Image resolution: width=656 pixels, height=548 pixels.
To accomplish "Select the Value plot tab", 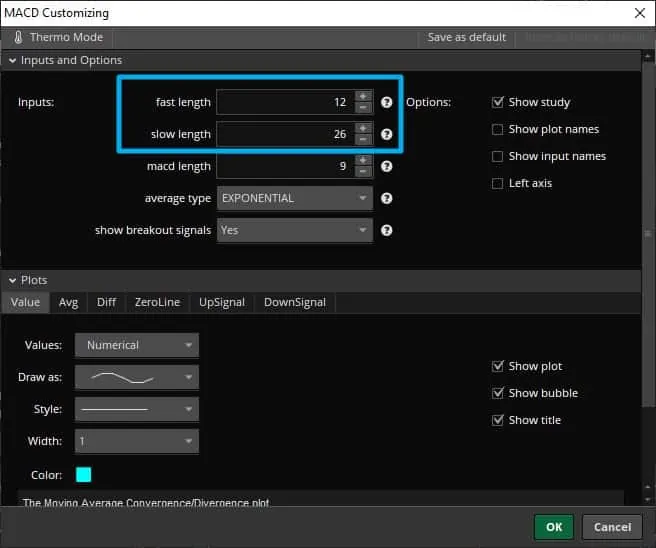I will [x=26, y=302].
